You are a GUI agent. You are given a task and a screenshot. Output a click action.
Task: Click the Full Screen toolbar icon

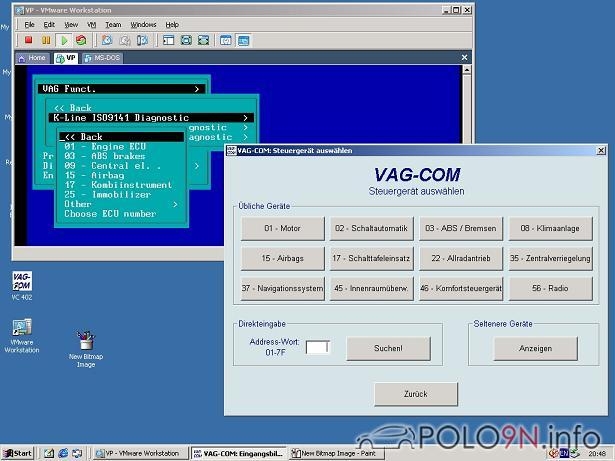(186, 40)
